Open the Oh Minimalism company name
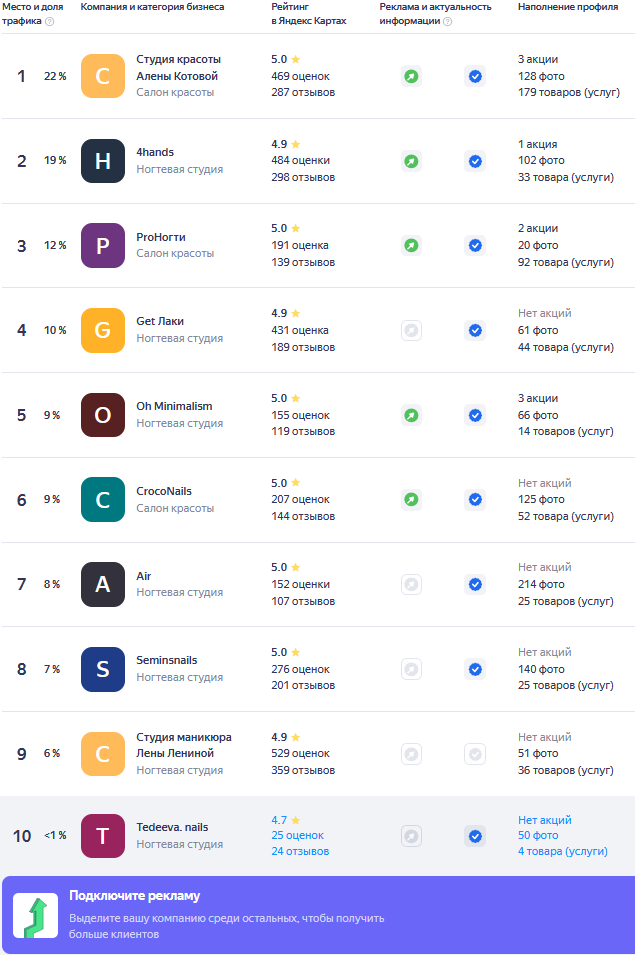This screenshot has height=955, width=635. coord(174,406)
